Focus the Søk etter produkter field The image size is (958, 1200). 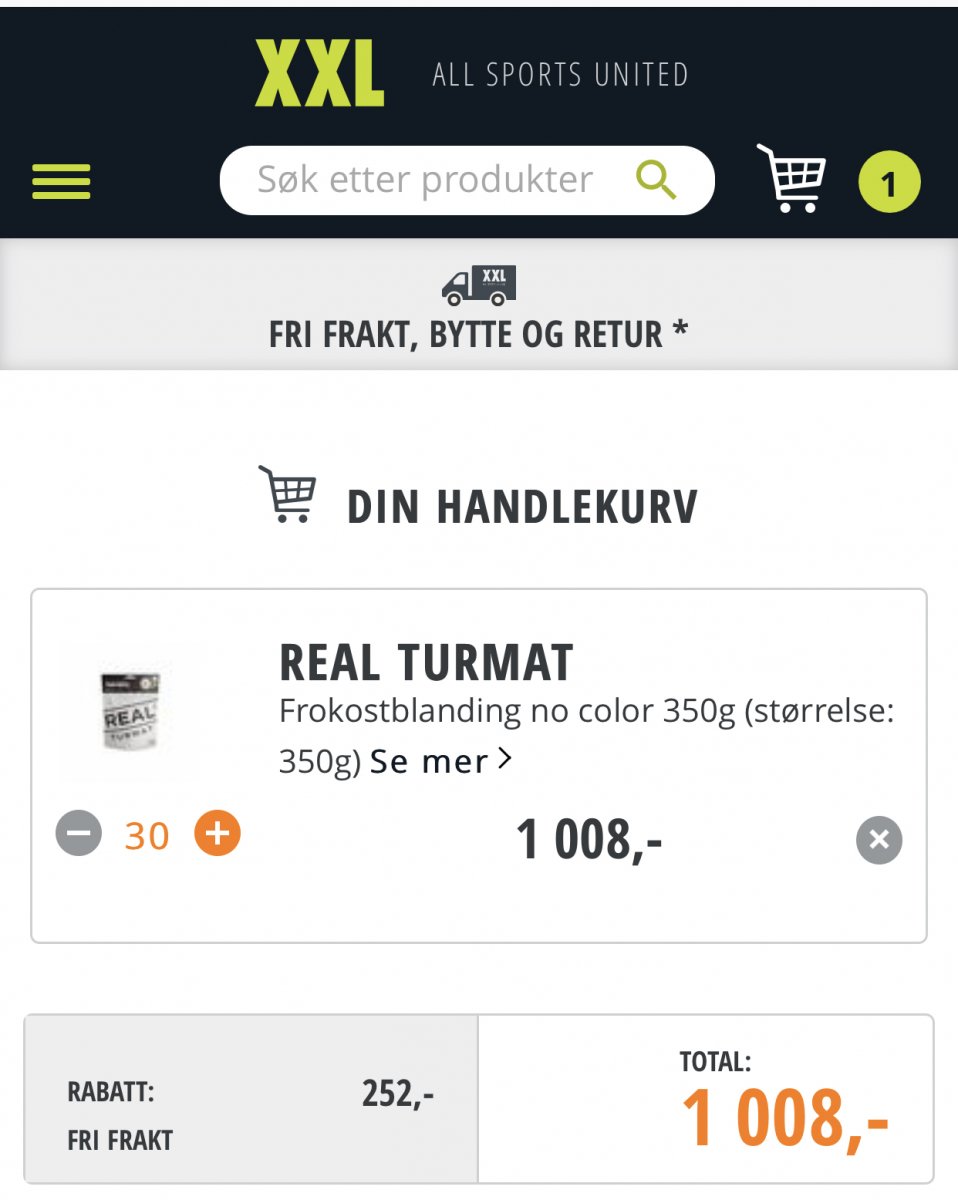tap(425, 181)
